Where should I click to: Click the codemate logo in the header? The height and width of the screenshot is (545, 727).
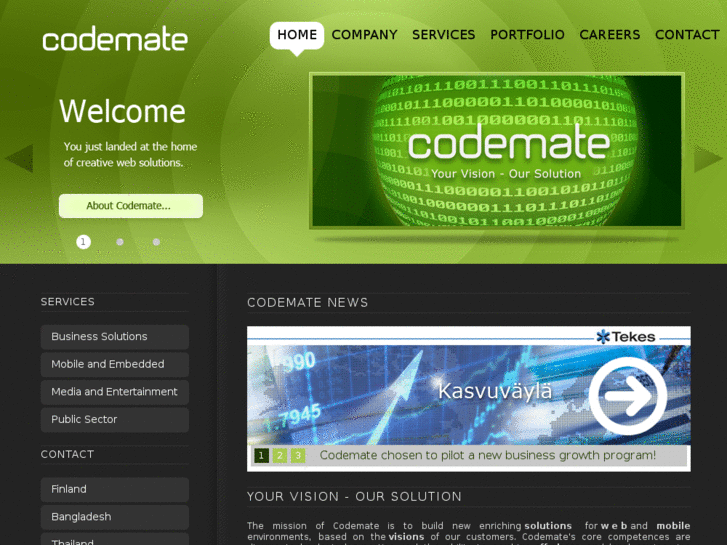pyautogui.click(x=115, y=38)
